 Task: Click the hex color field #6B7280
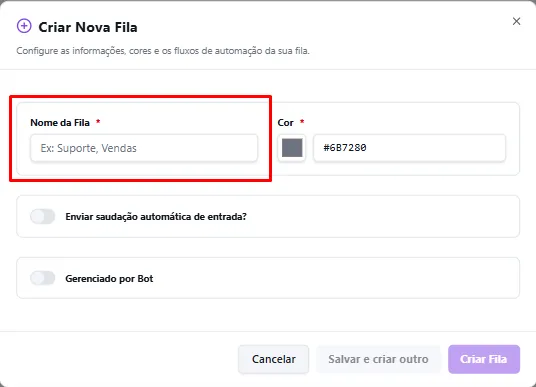409,148
